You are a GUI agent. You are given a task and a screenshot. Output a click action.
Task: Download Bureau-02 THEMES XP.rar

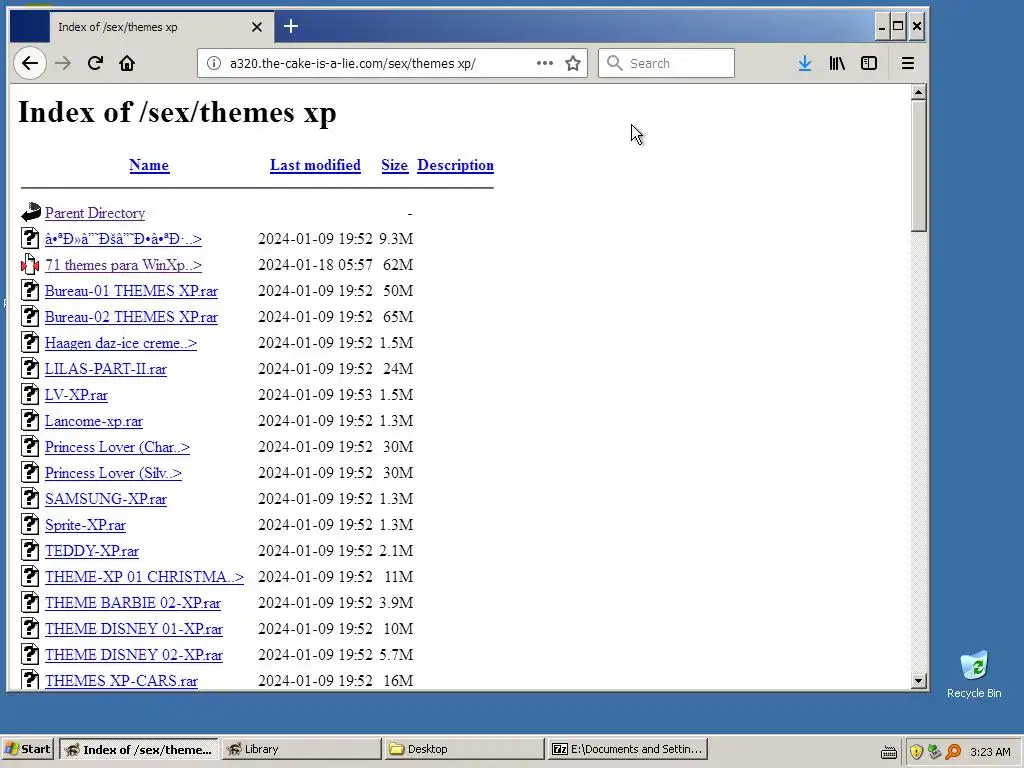(x=131, y=317)
